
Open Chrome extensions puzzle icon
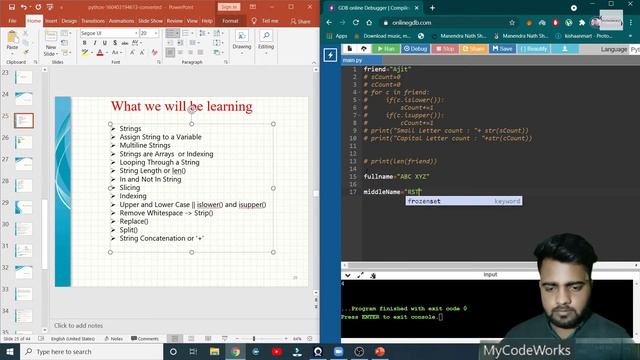pos(582,22)
